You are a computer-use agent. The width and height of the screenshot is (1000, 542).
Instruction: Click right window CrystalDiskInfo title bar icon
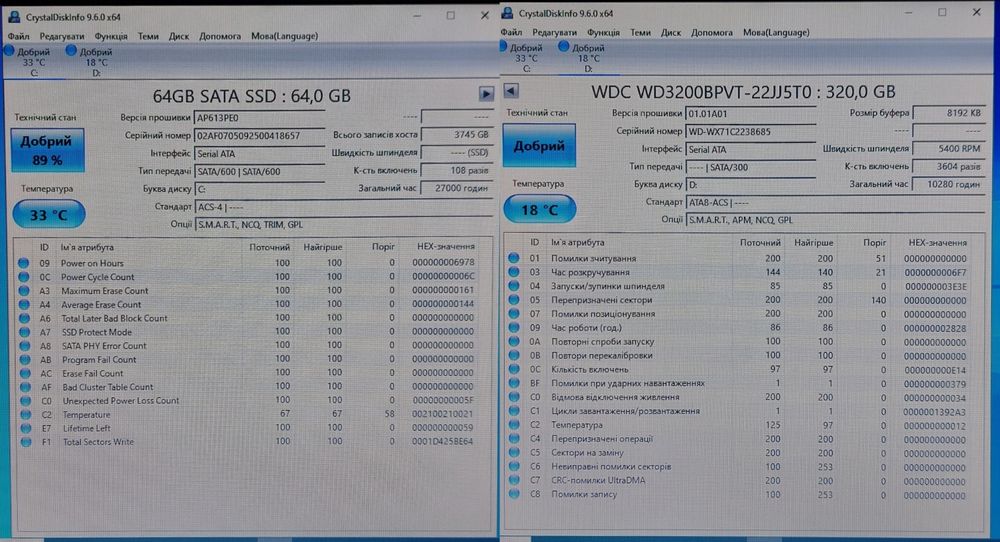[507, 13]
